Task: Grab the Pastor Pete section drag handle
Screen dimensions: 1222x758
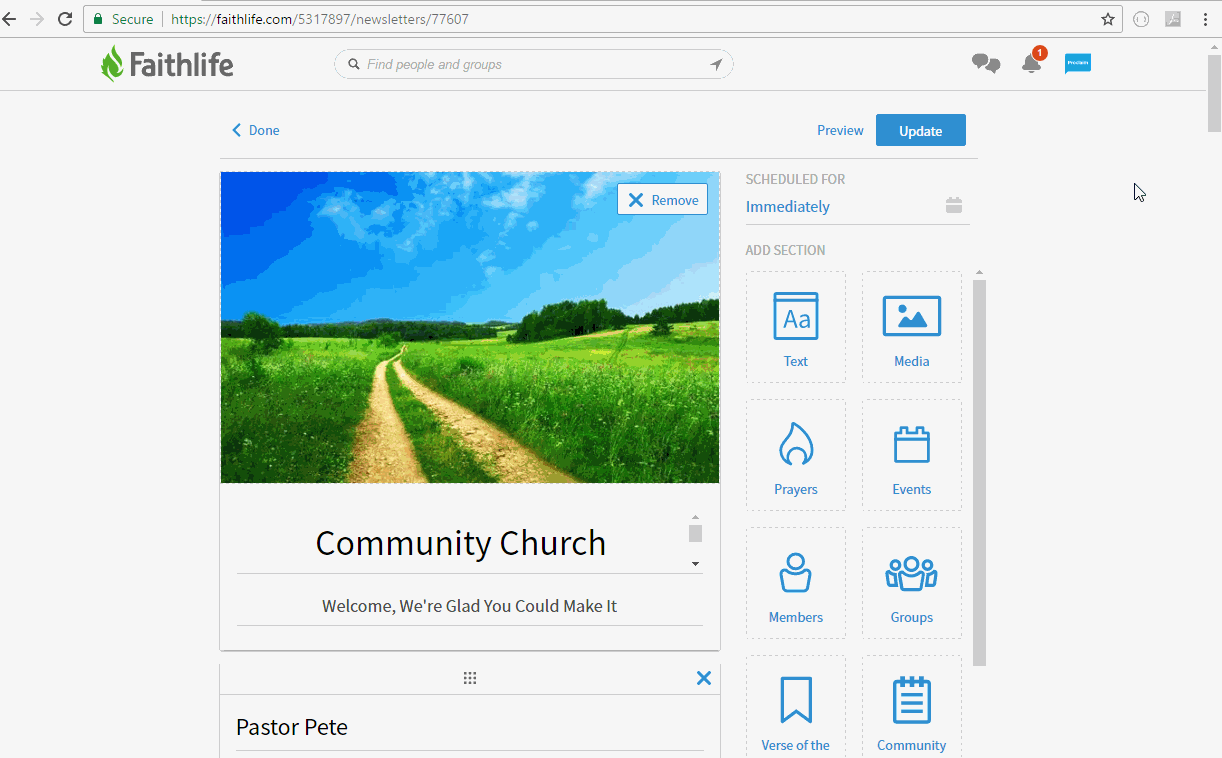Action: pos(470,678)
